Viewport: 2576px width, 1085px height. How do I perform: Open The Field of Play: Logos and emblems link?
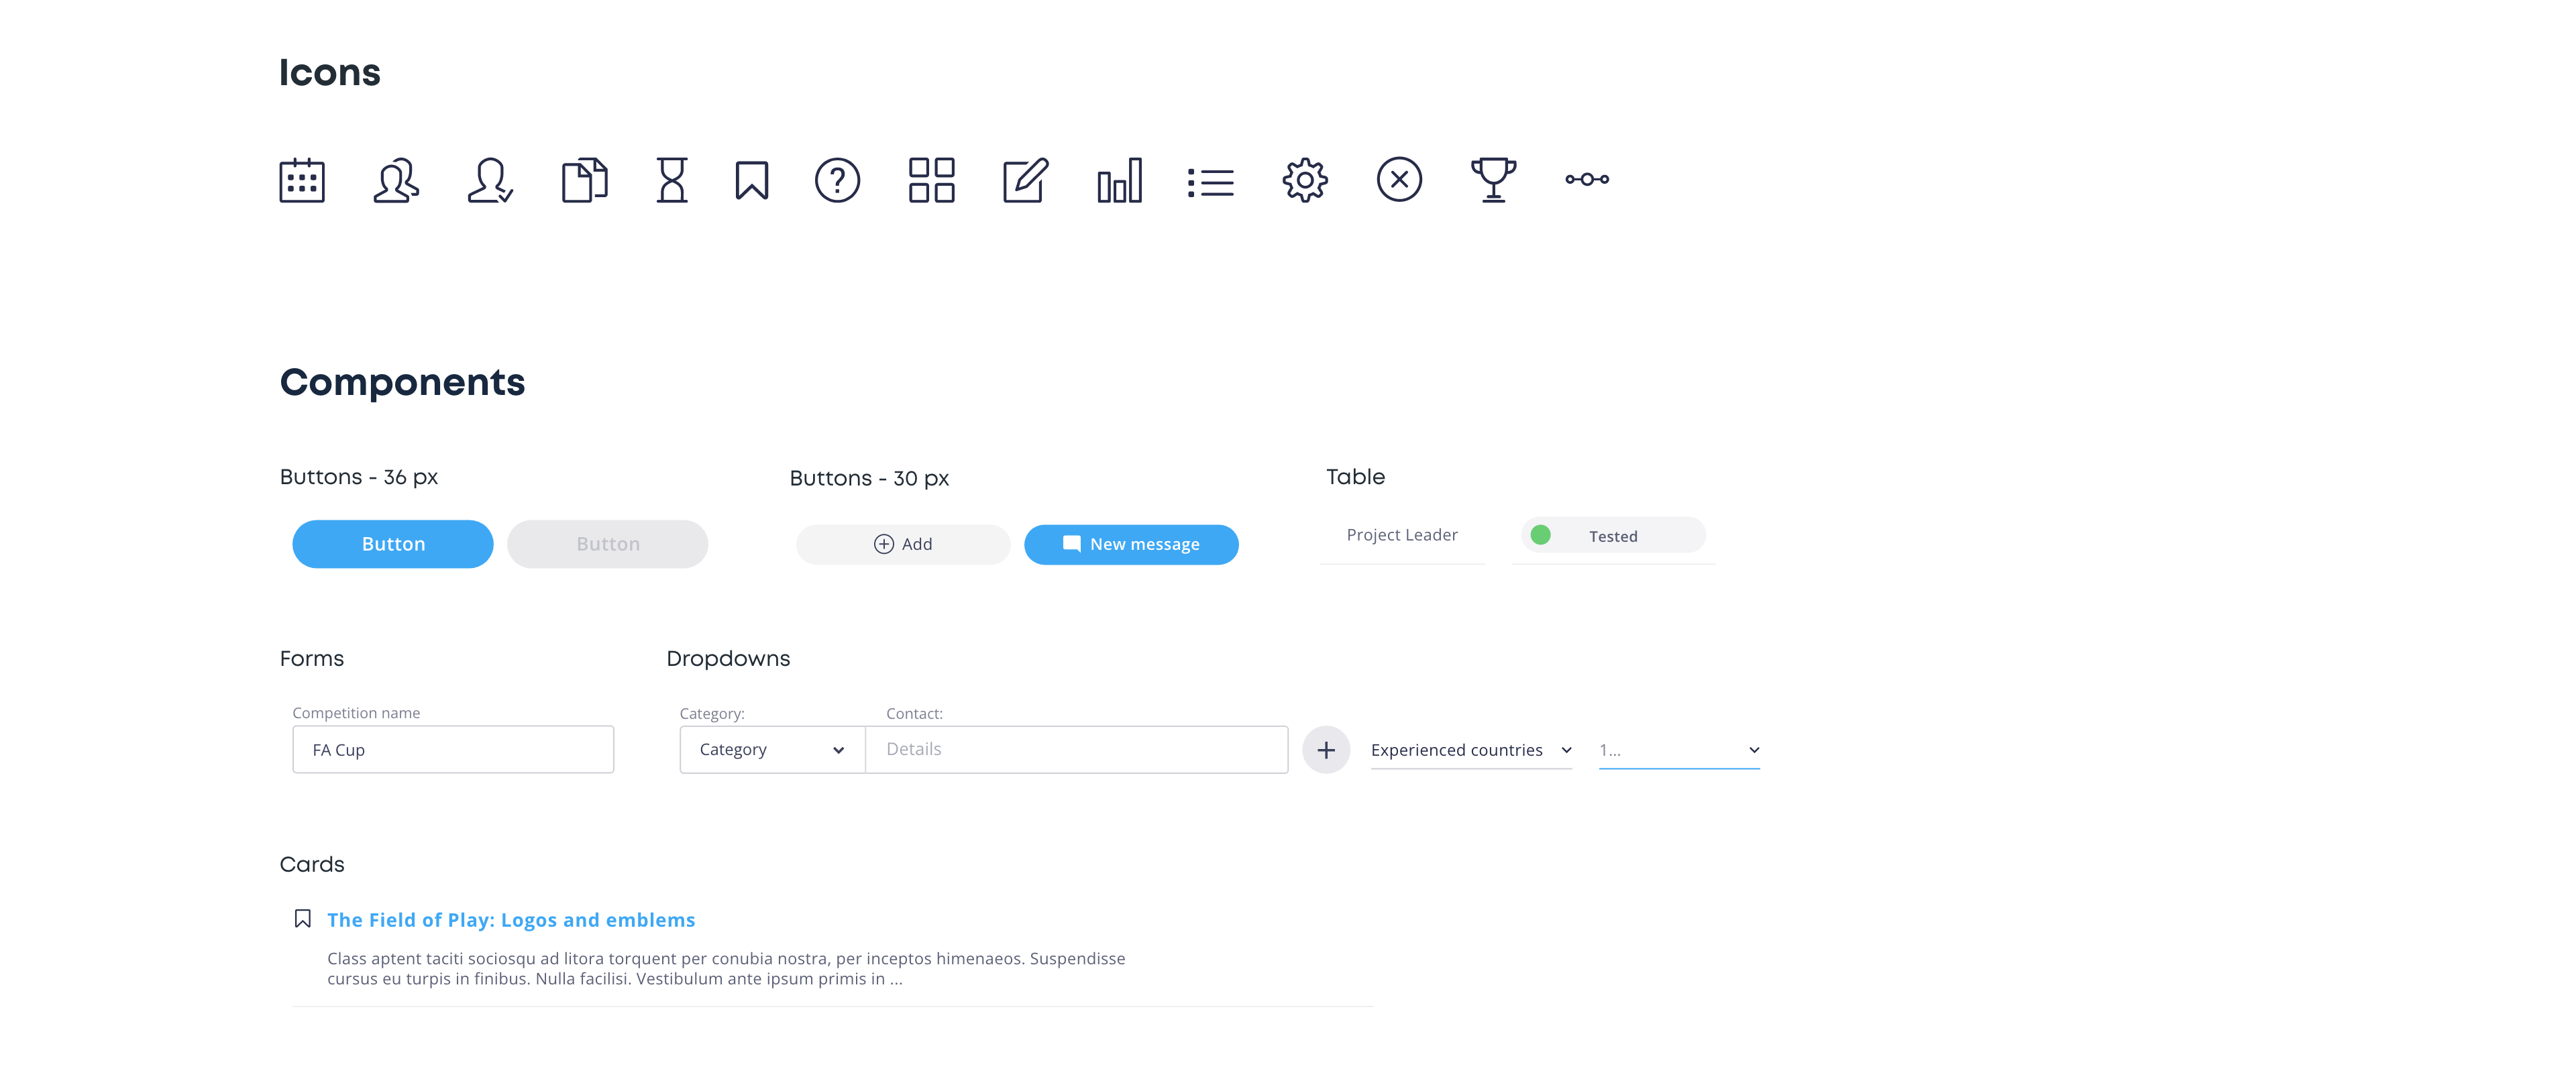[x=511, y=920]
